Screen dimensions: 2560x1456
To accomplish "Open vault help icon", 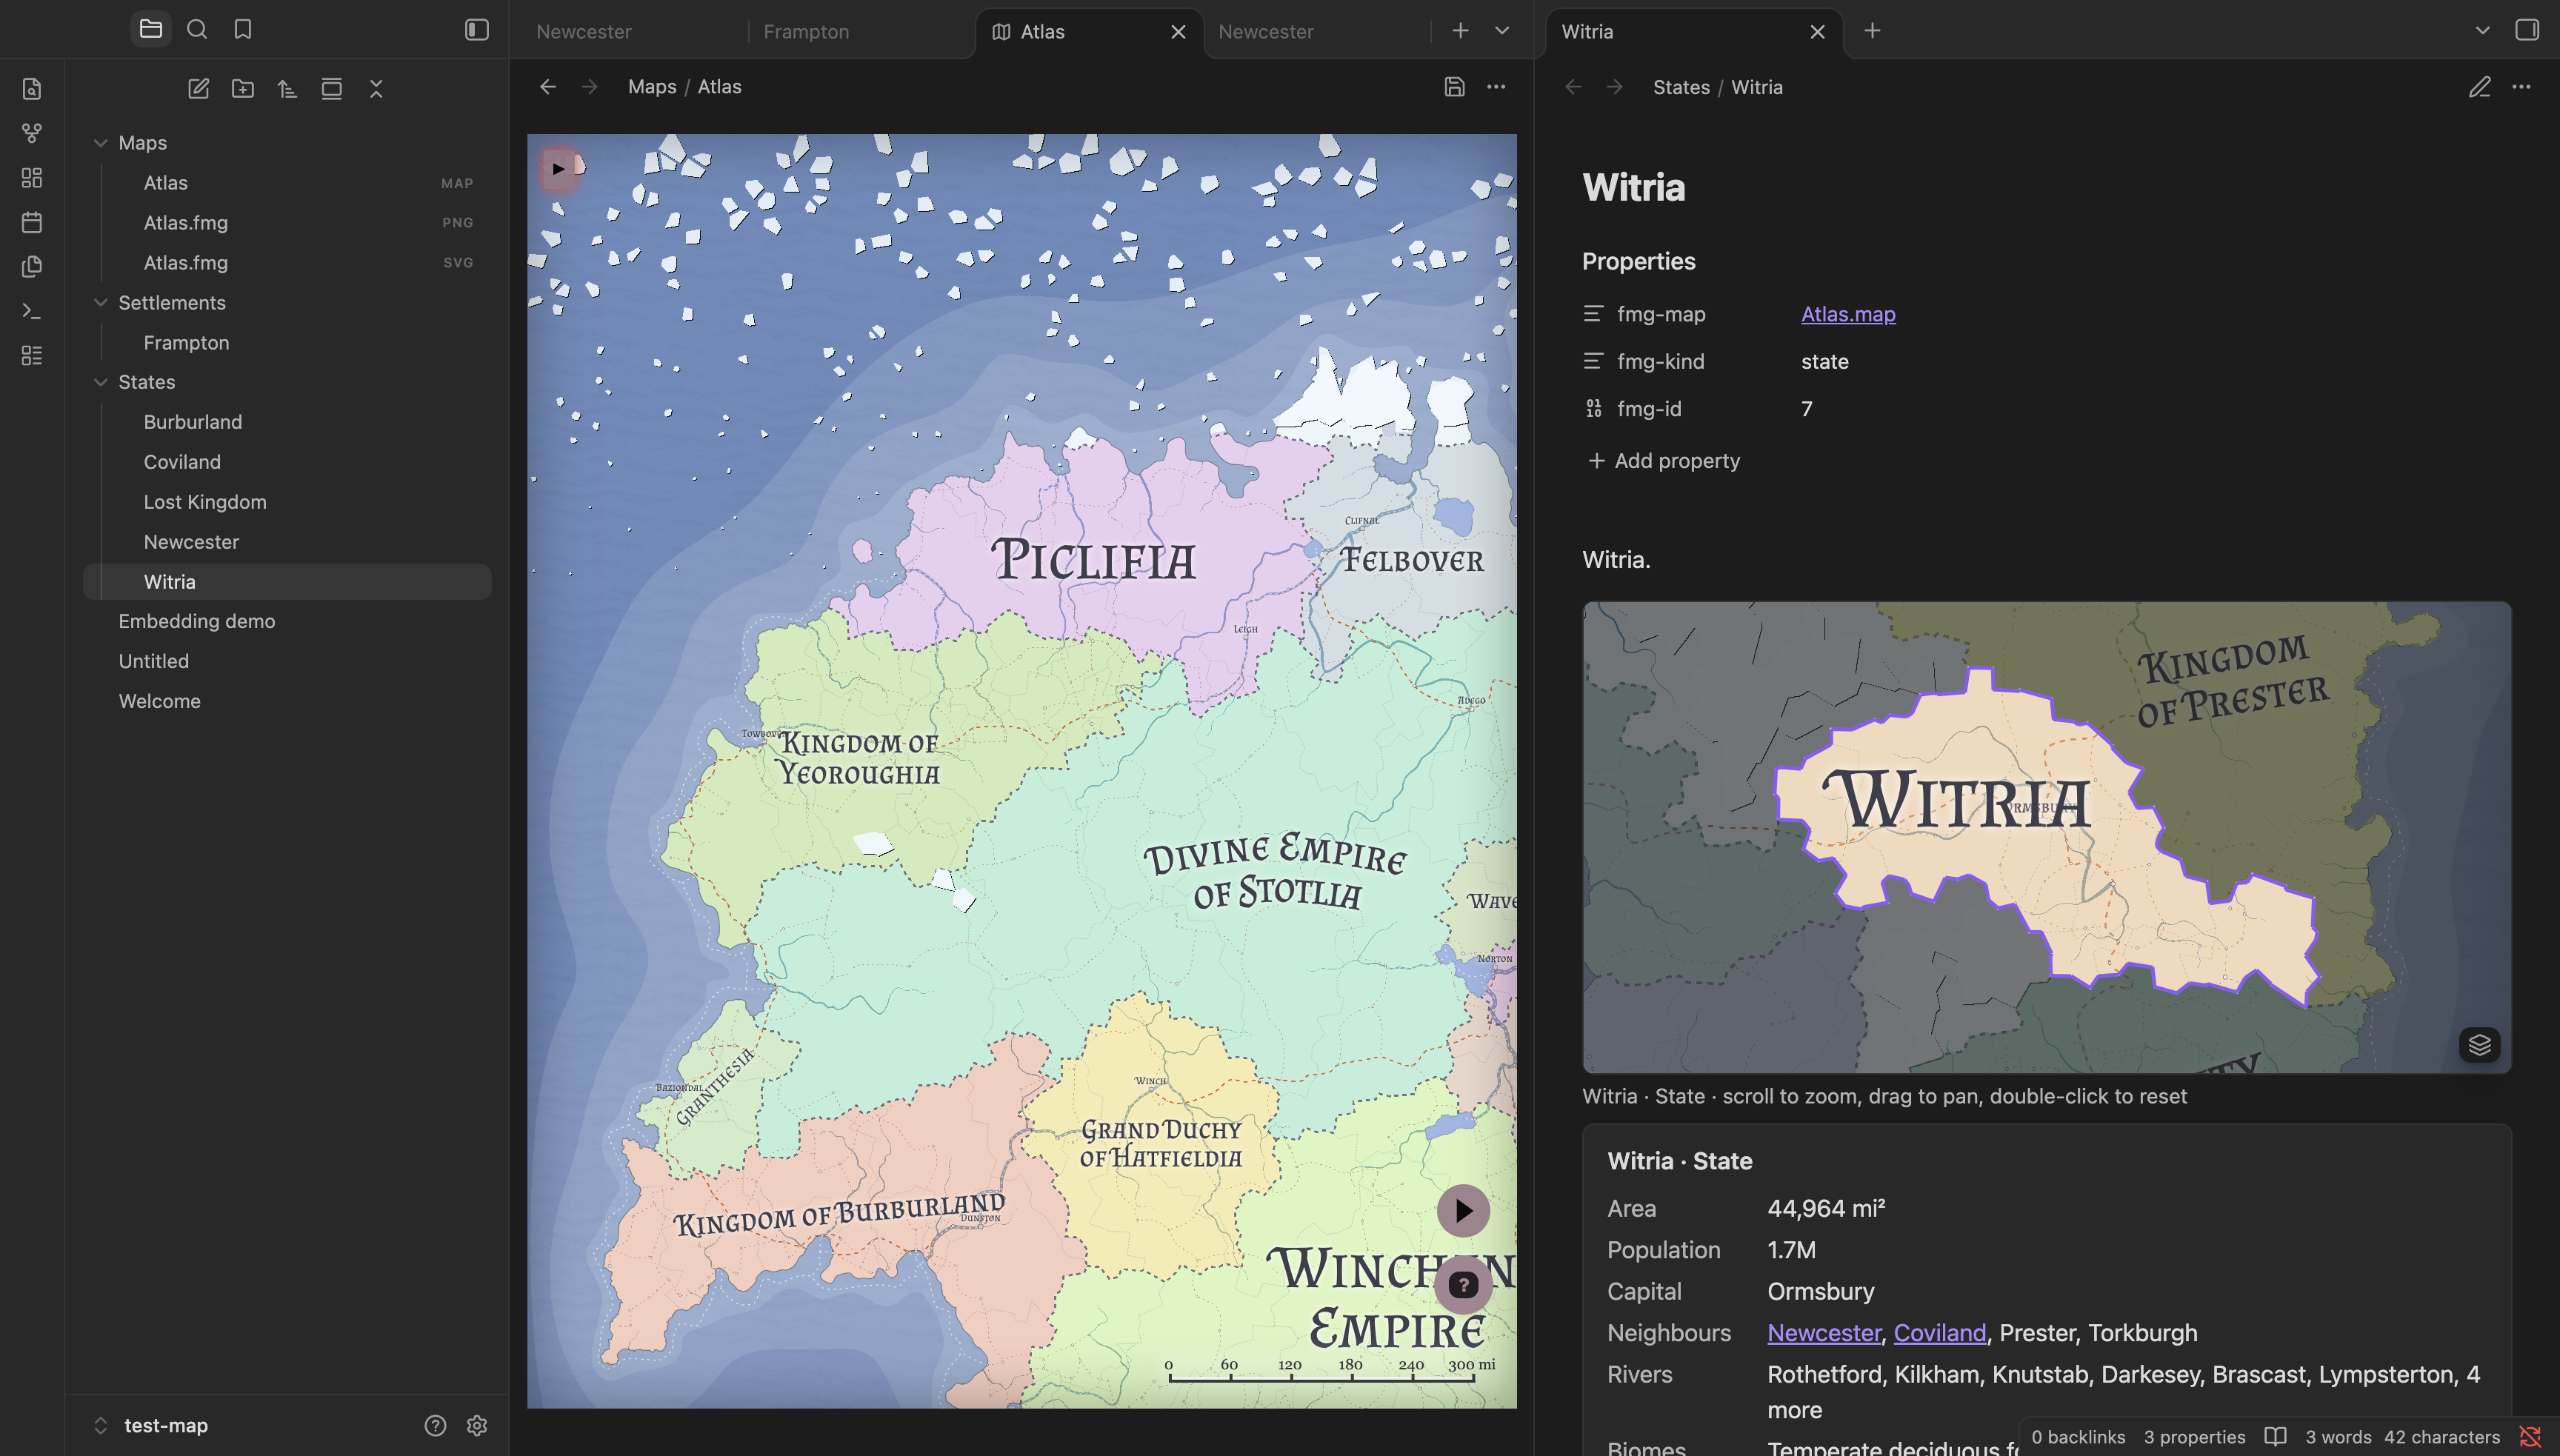I will pyautogui.click(x=435, y=1426).
